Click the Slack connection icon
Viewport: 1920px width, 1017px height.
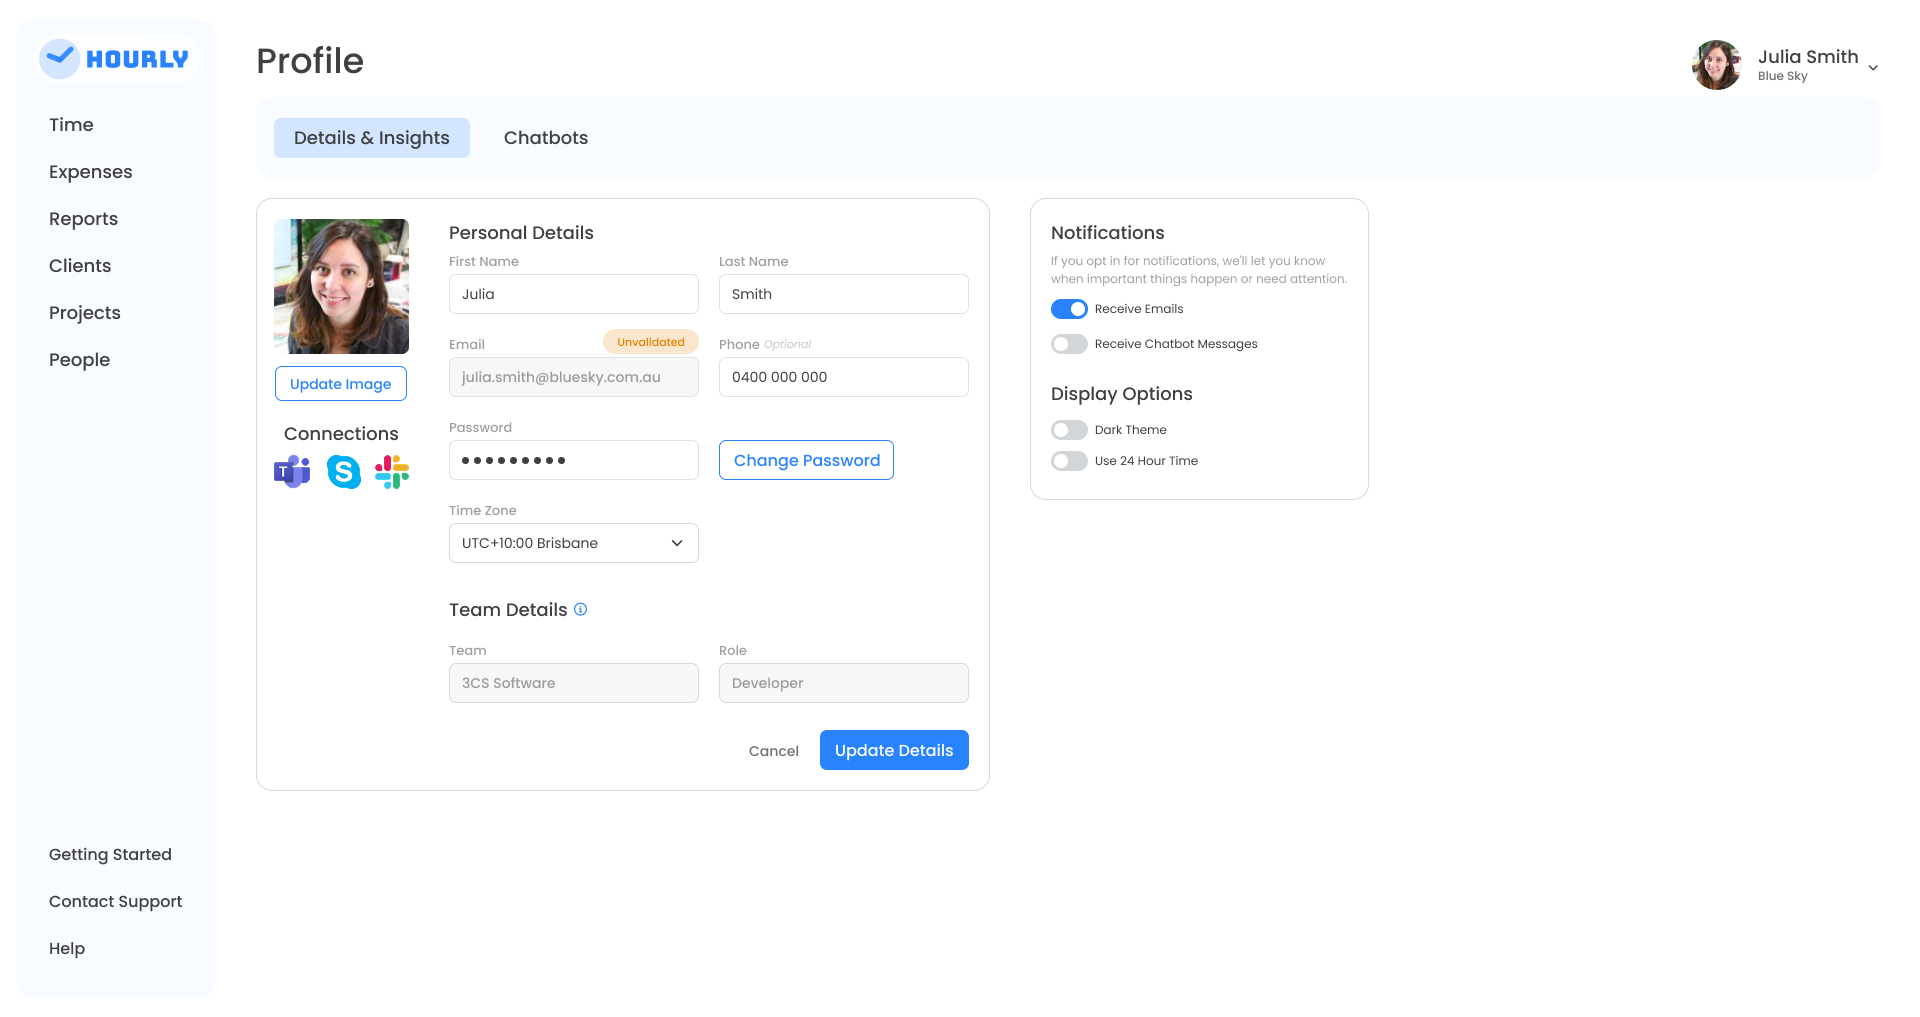coord(392,471)
